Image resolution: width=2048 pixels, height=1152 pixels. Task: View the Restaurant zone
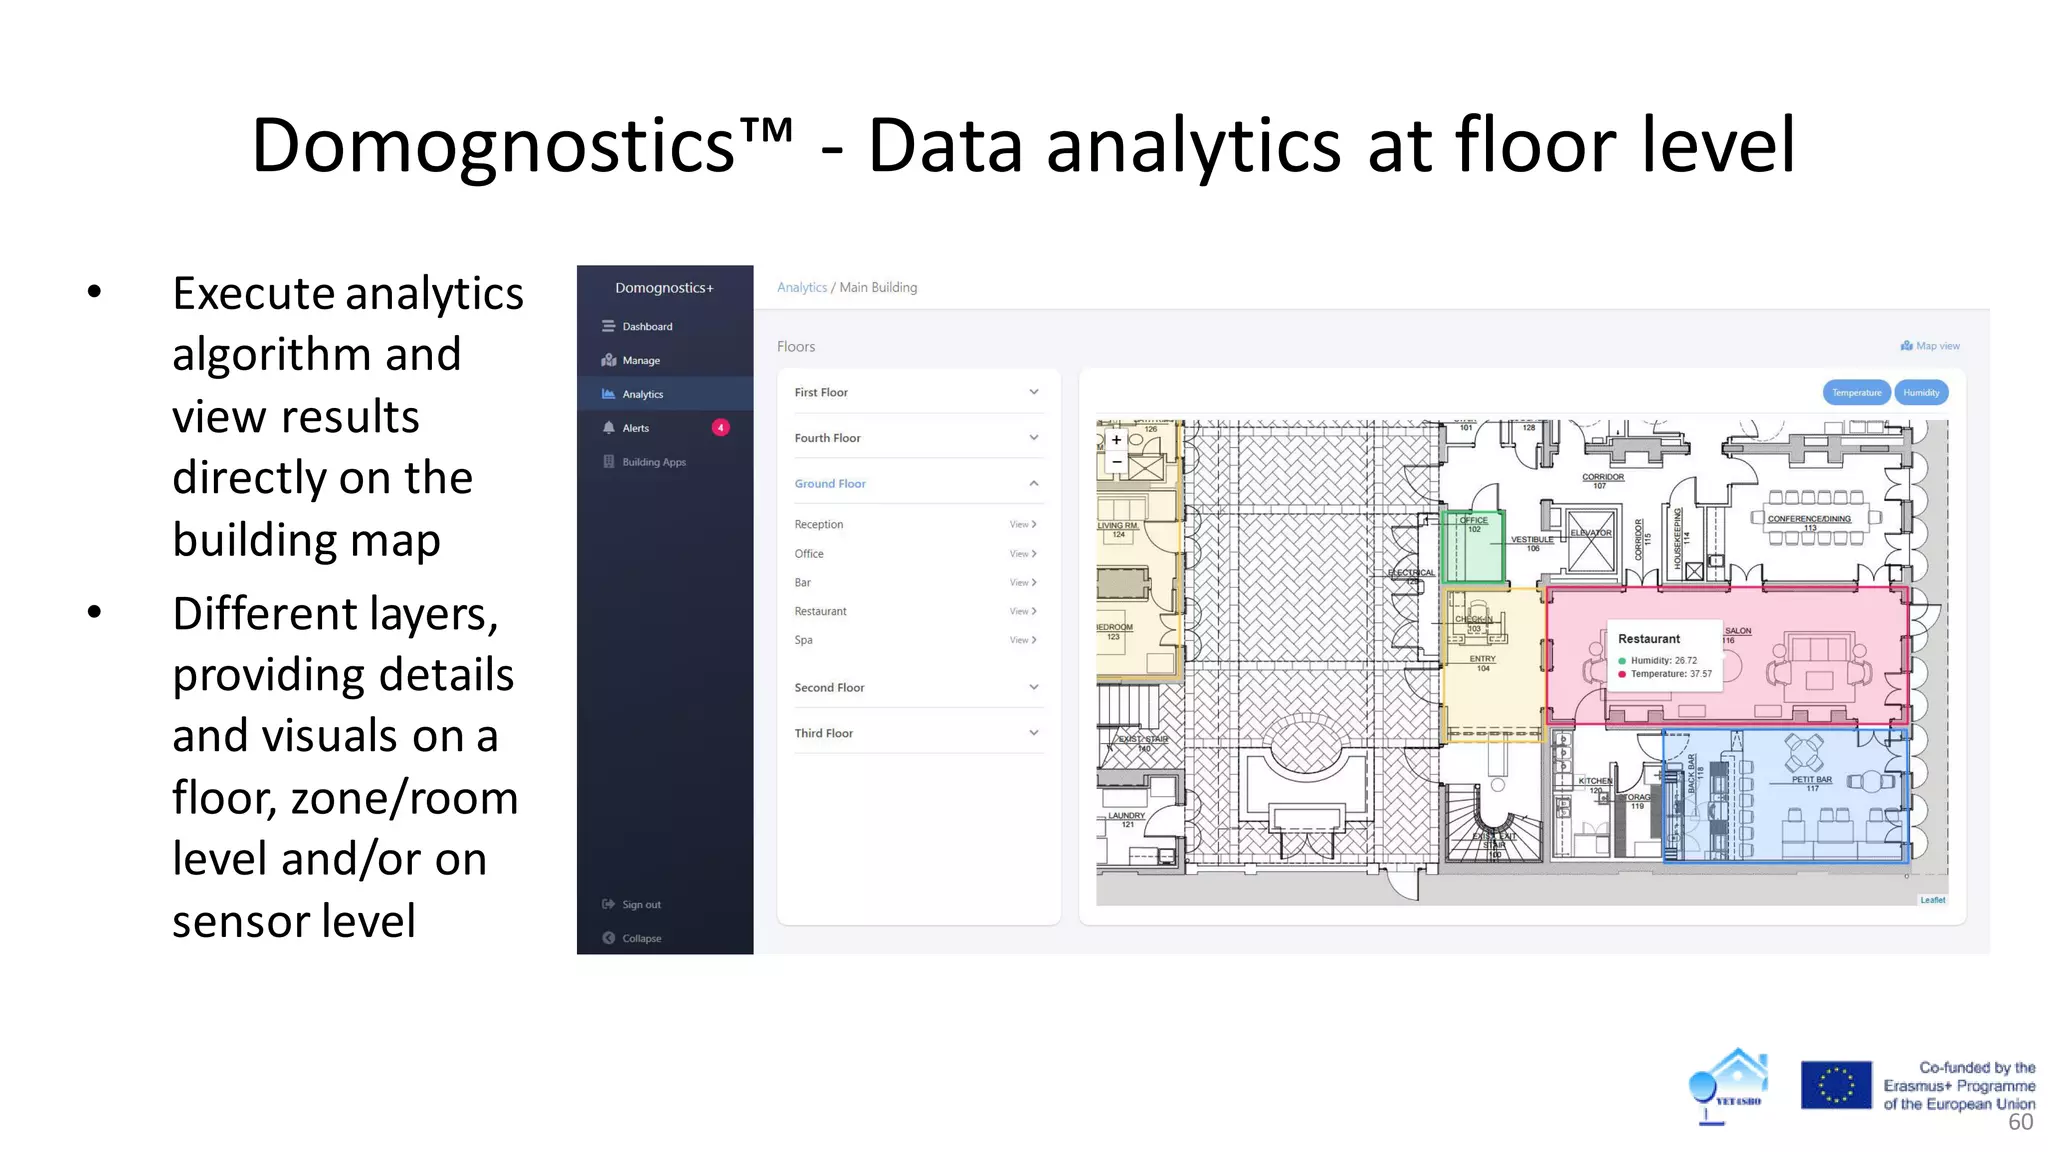coord(1023,611)
